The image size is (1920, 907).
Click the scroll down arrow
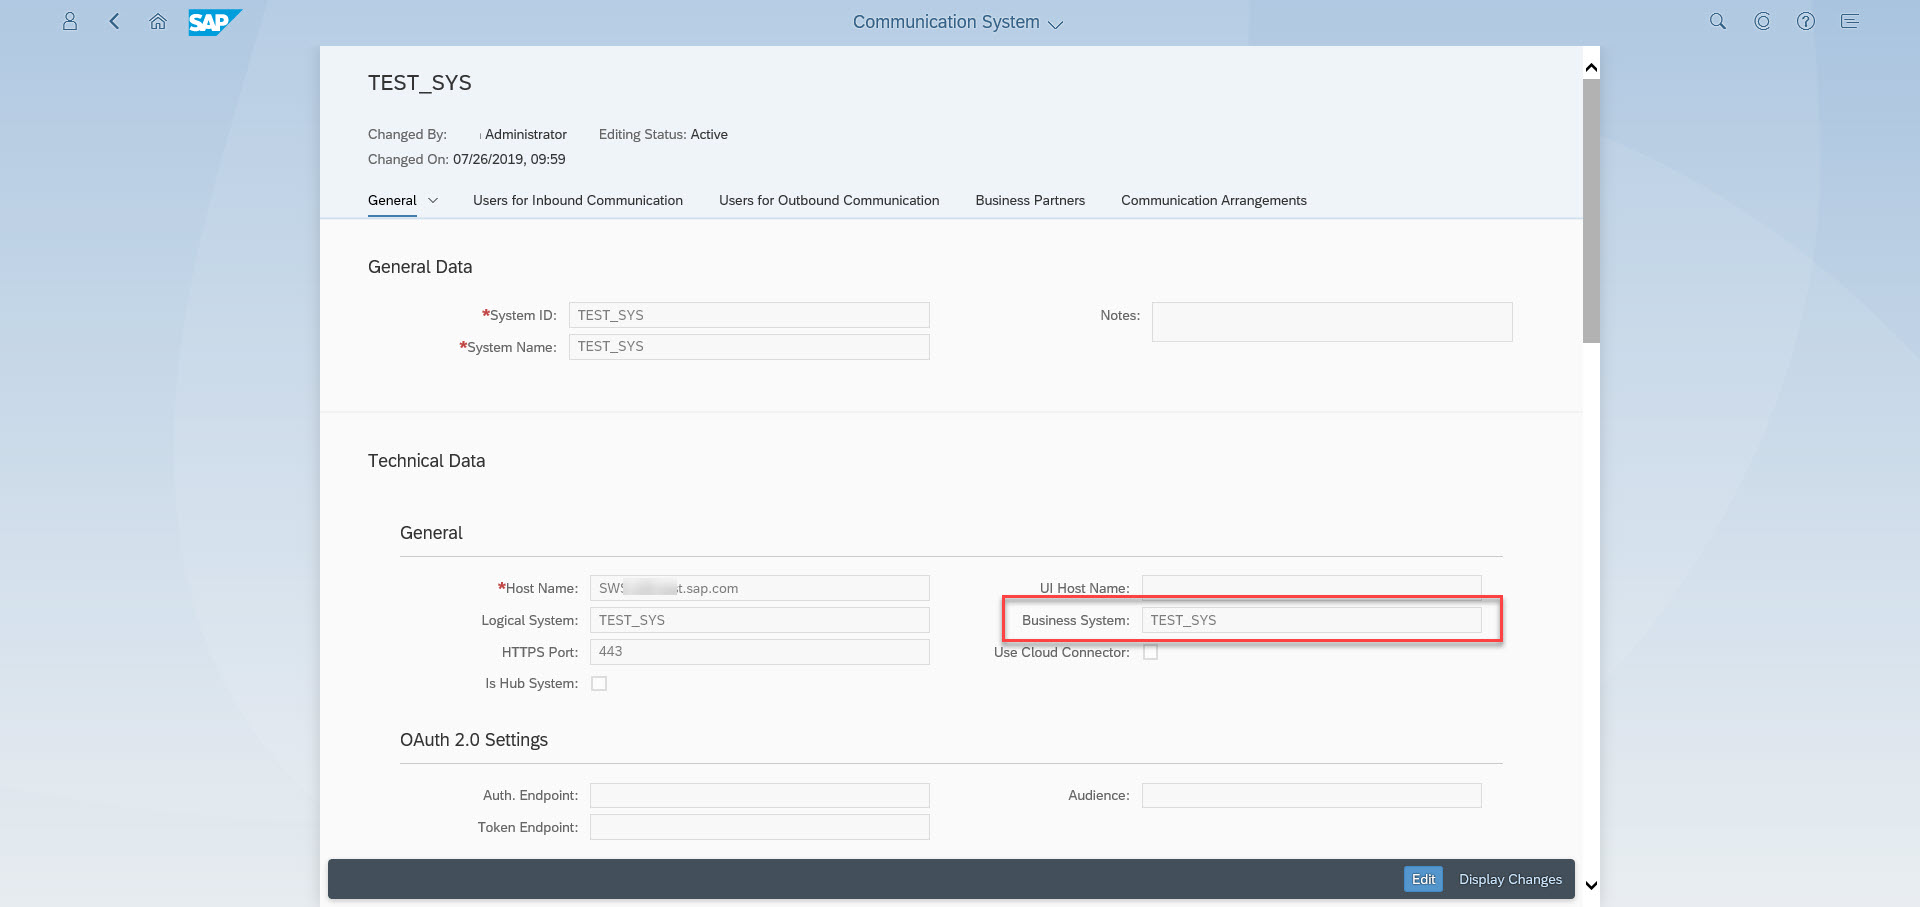pyautogui.click(x=1591, y=885)
